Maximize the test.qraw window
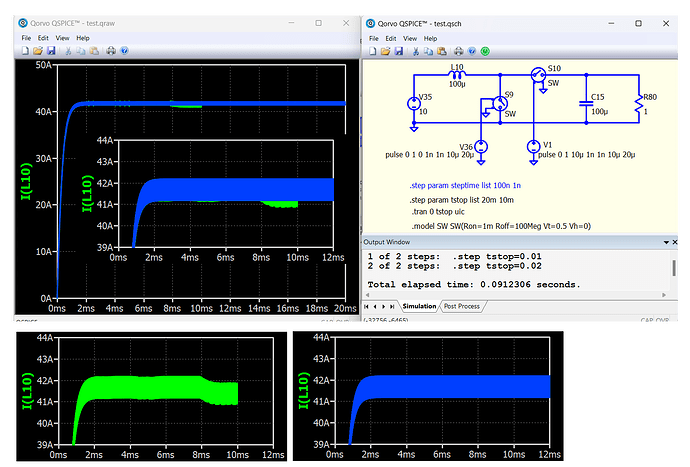690x467 pixels. (x=319, y=23)
